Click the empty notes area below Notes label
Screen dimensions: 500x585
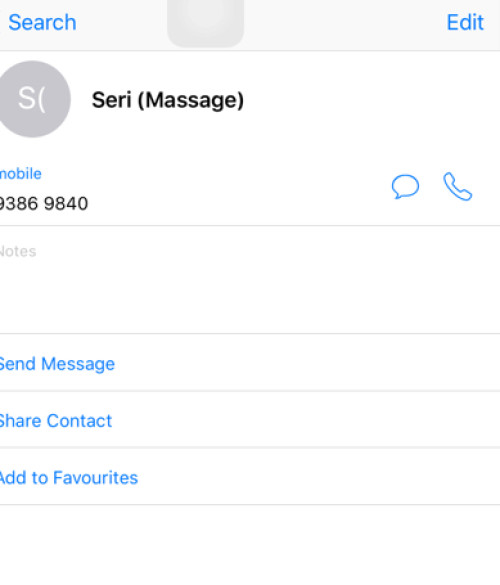pyautogui.click(x=250, y=297)
